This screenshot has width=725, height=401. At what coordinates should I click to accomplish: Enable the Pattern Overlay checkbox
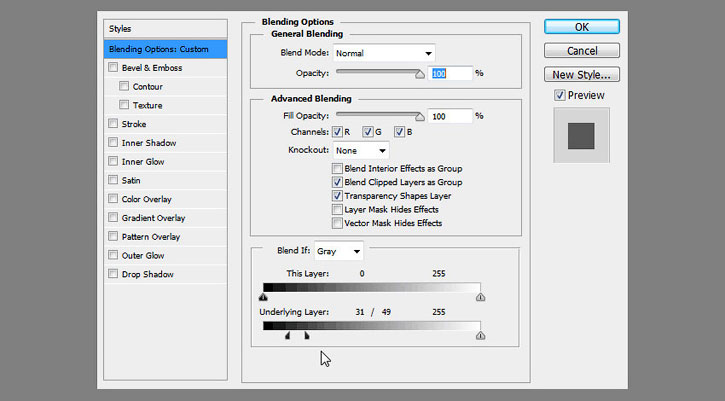[x=113, y=236]
